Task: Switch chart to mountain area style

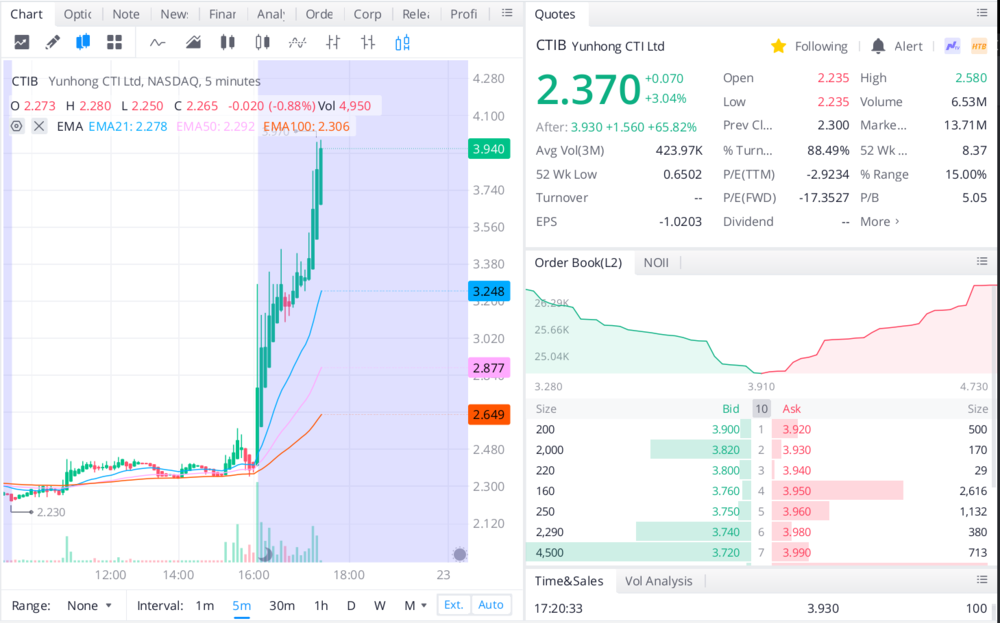Action: point(193,42)
